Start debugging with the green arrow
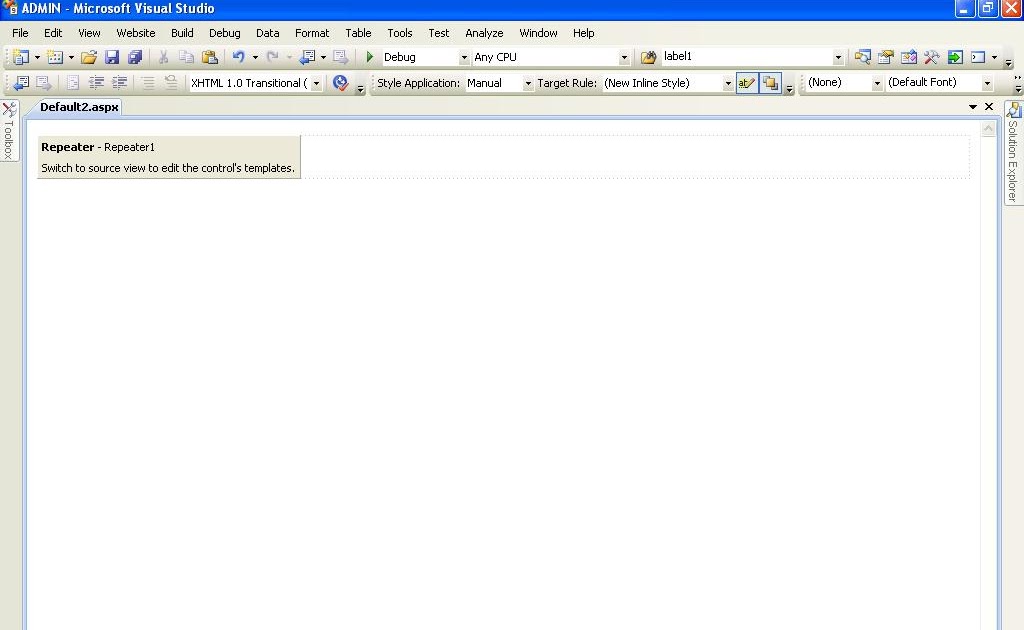The image size is (1024, 630). pos(368,56)
